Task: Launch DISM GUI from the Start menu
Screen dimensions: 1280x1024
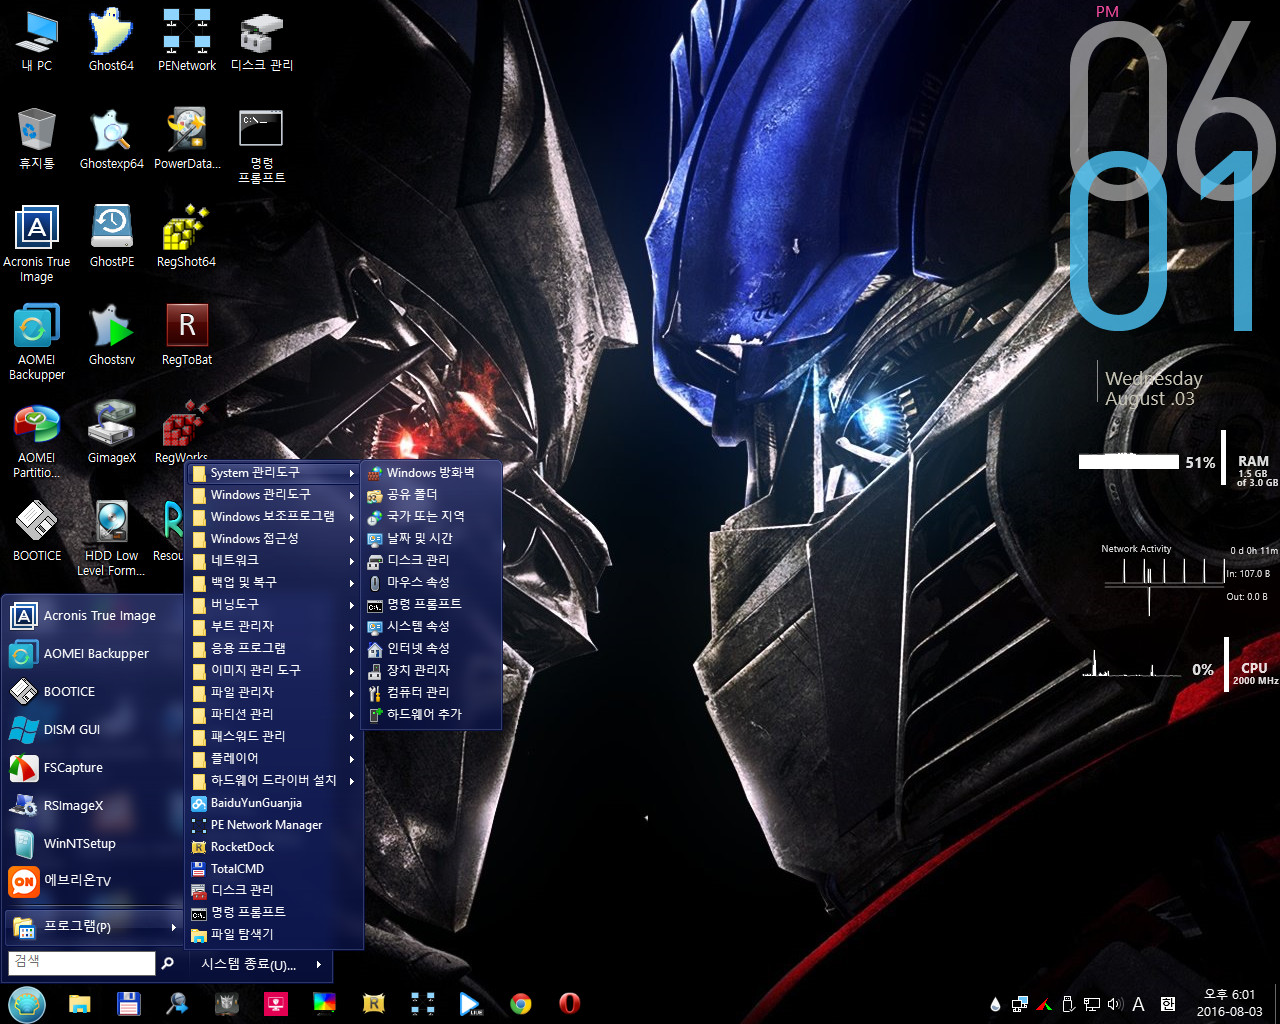Action: 93,730
